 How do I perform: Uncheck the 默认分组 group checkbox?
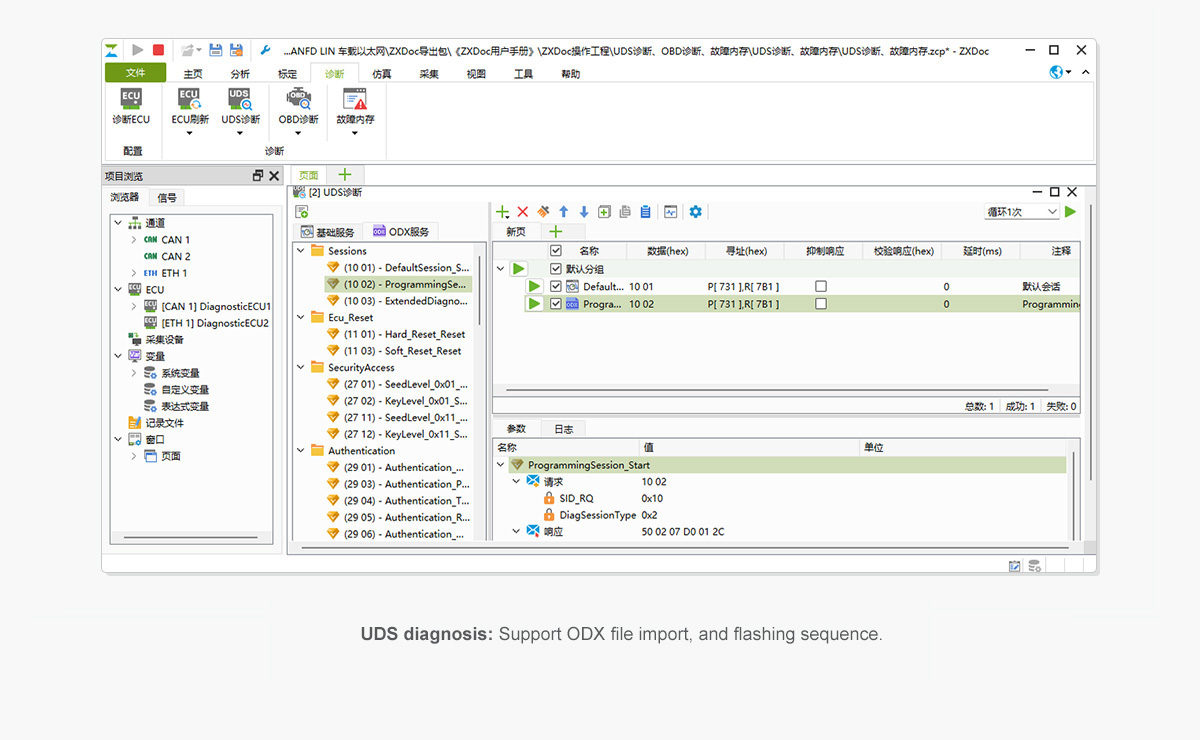[556, 269]
